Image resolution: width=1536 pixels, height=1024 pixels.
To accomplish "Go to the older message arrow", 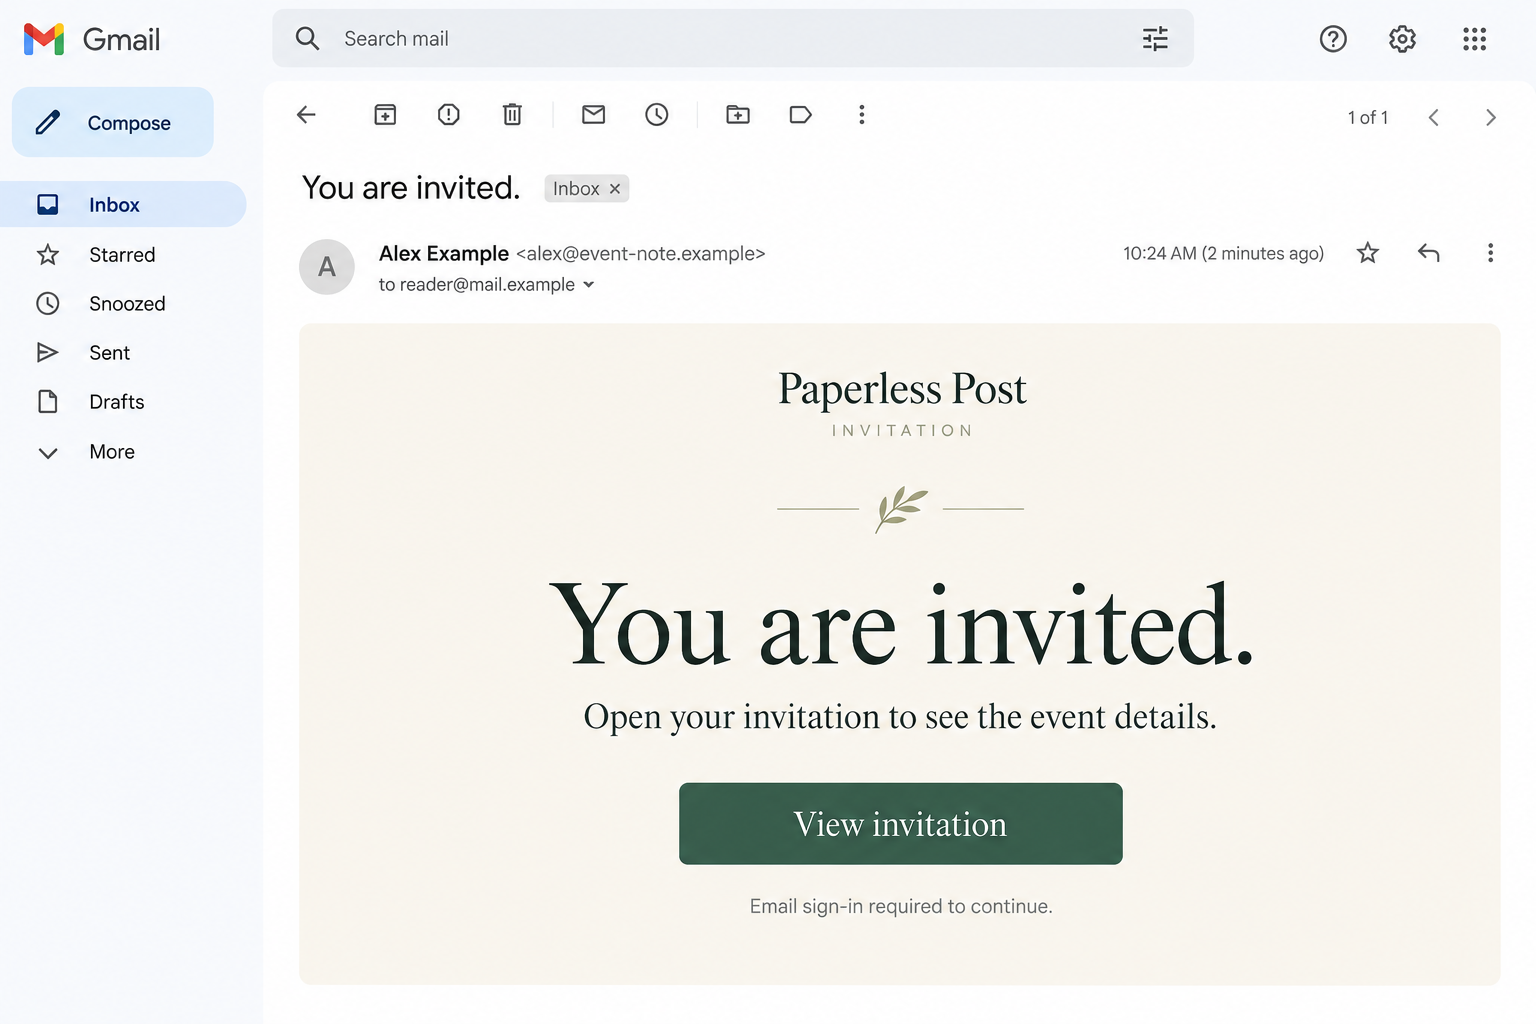I will [x=1491, y=118].
